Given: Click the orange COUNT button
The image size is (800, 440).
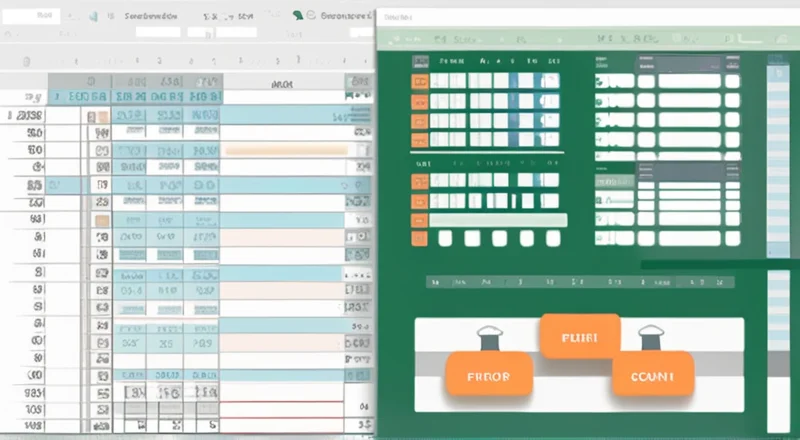Looking at the screenshot, I should pyautogui.click(x=652, y=377).
